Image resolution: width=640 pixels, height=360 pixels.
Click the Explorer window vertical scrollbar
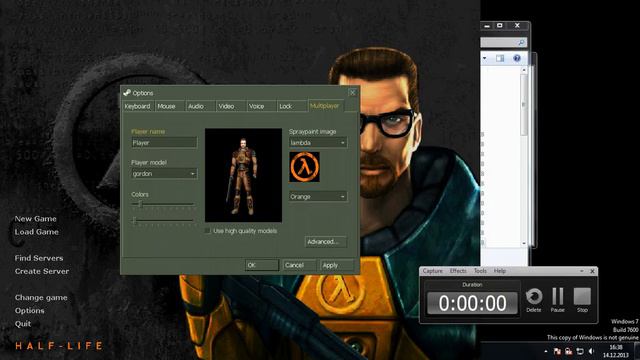click(x=524, y=157)
